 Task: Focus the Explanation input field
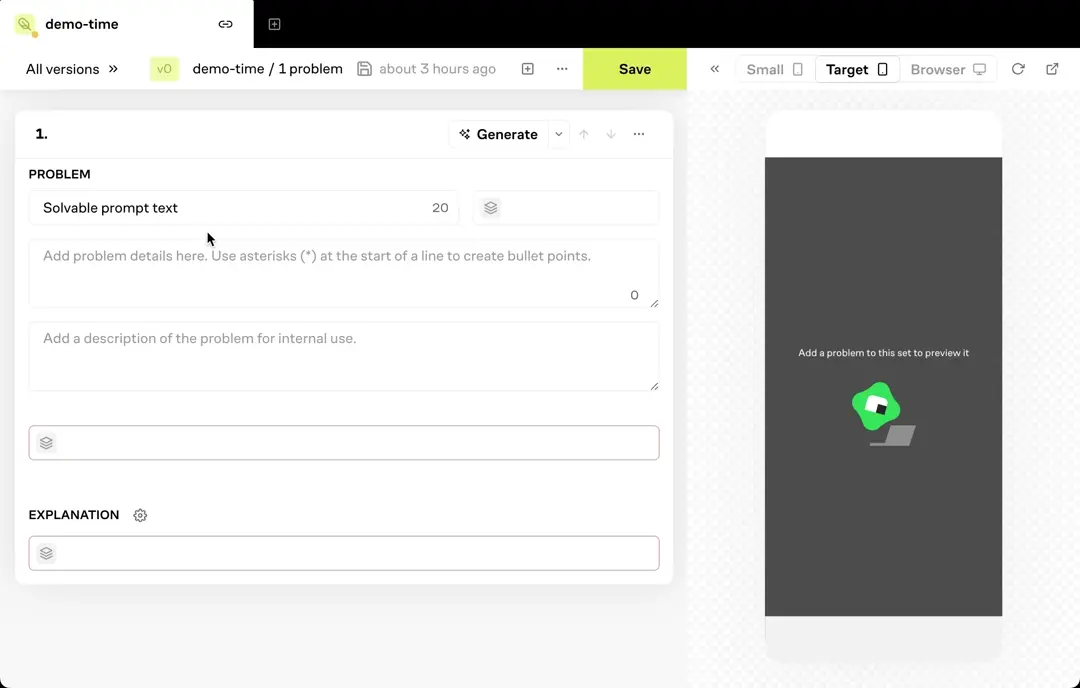coord(344,553)
